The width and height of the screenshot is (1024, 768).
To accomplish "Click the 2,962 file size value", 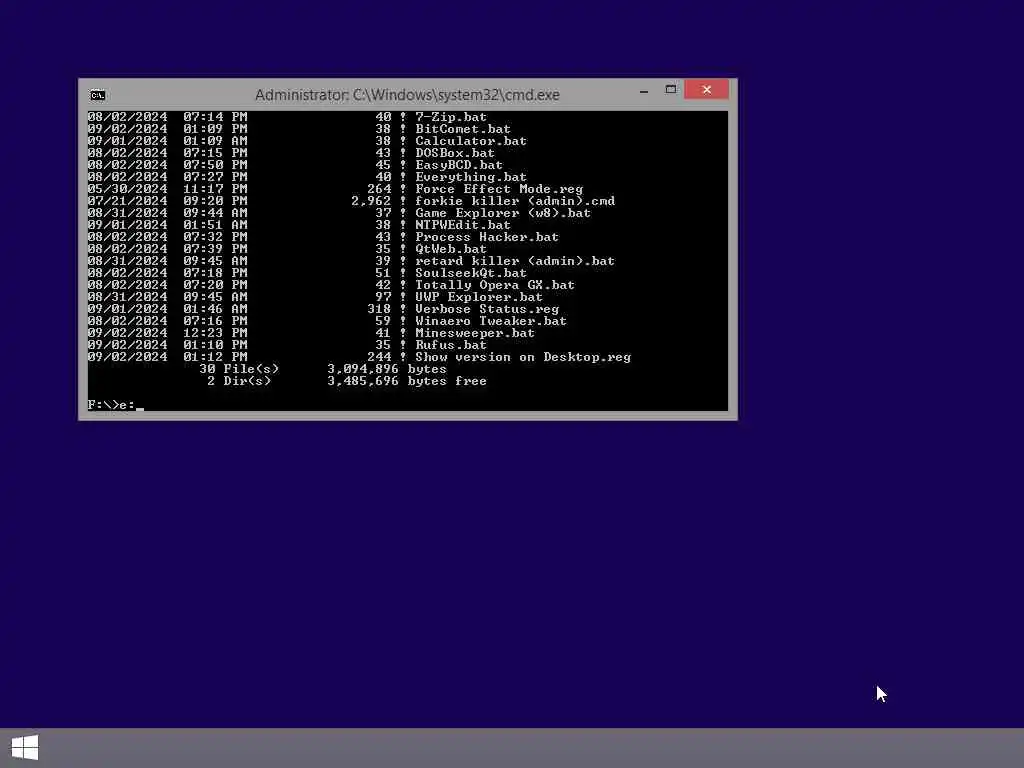I will pos(371,201).
